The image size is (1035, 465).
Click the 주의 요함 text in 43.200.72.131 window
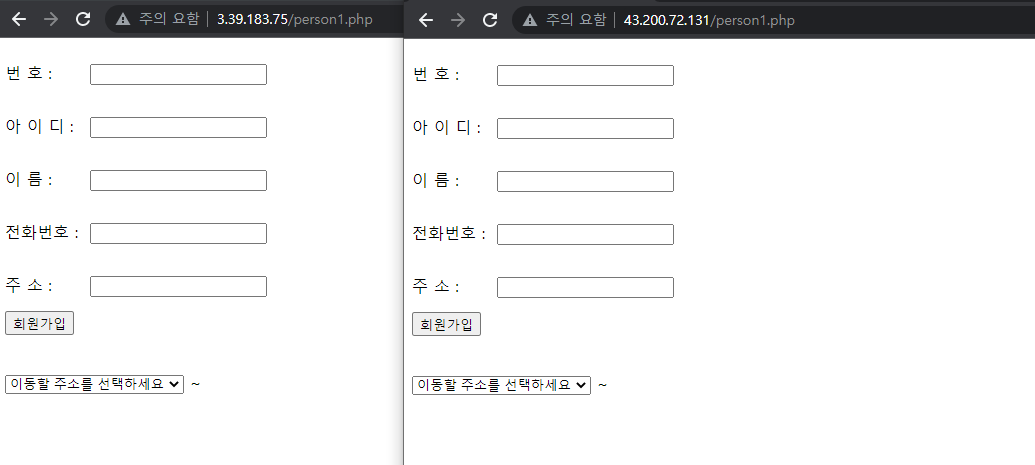coord(576,20)
